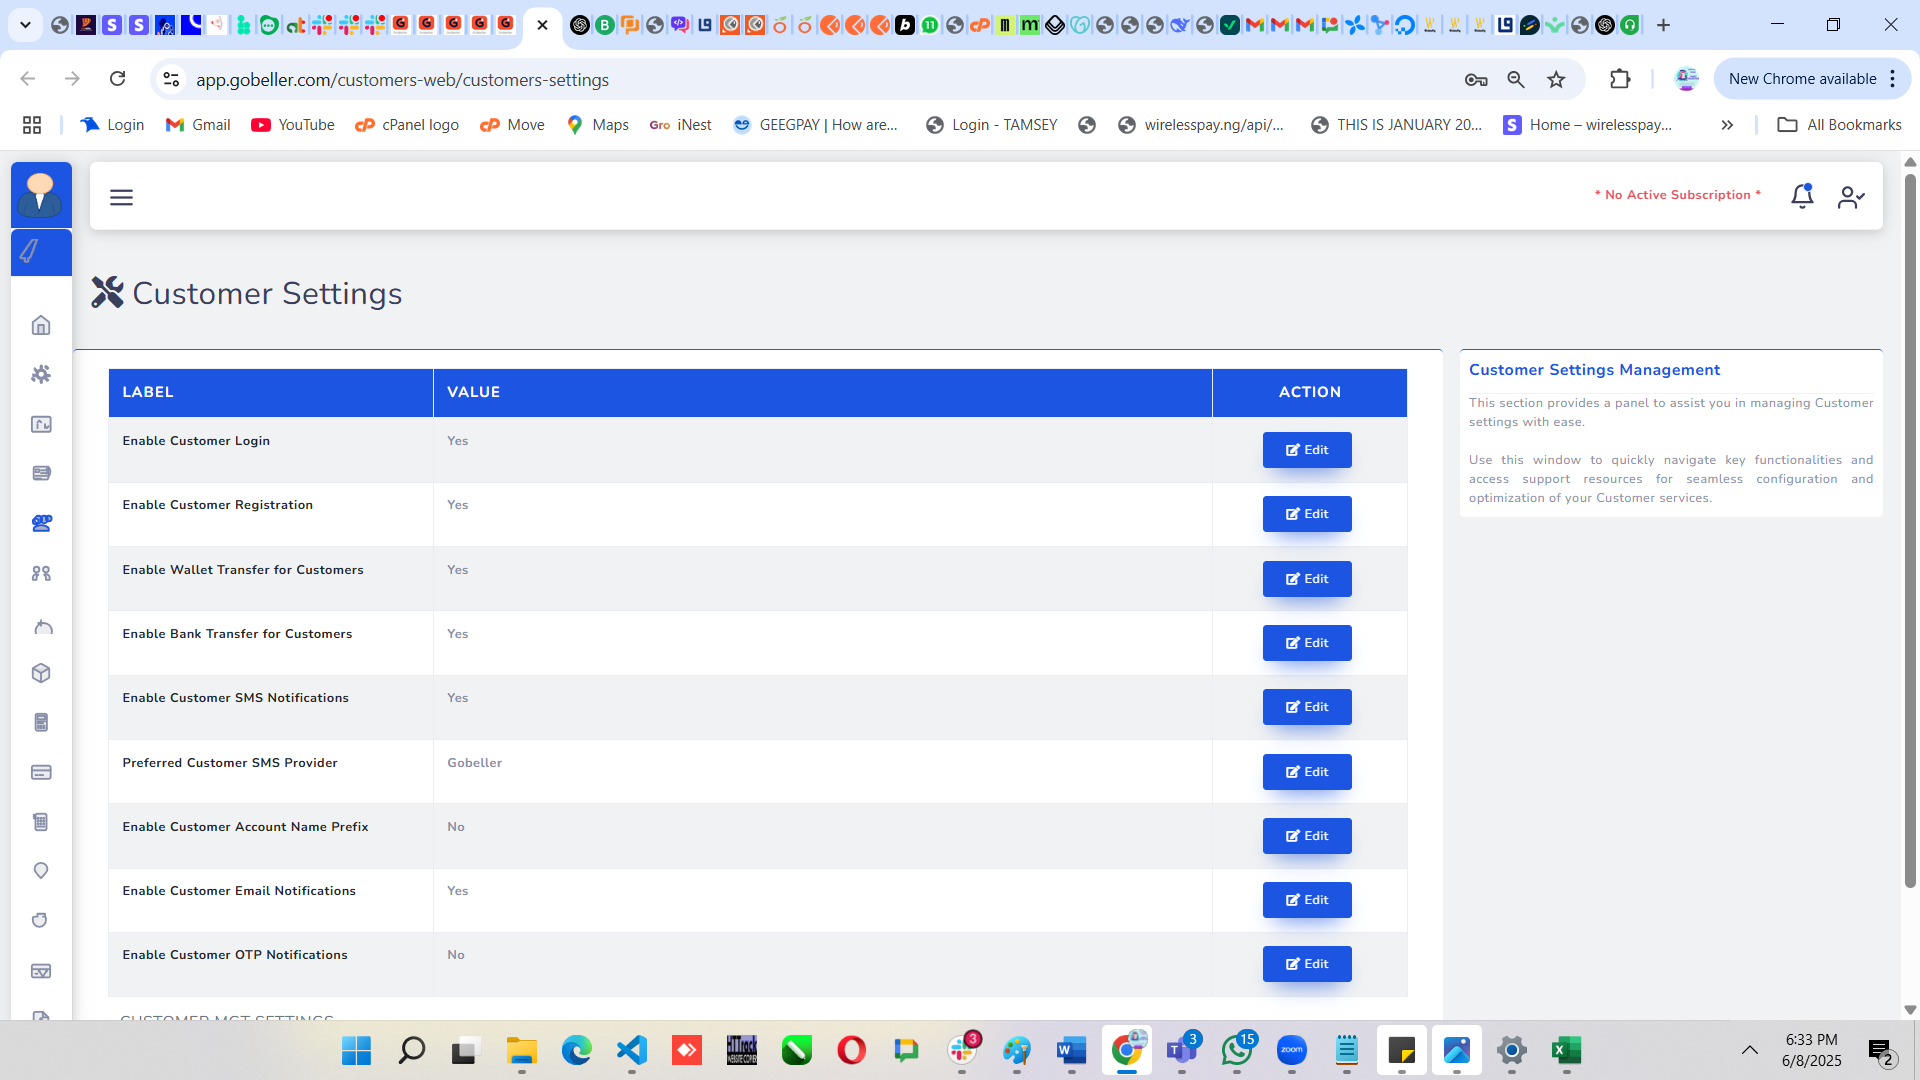Expand the bookmarks overflow chevron
This screenshot has height=1080, width=1920.
tap(1727, 125)
